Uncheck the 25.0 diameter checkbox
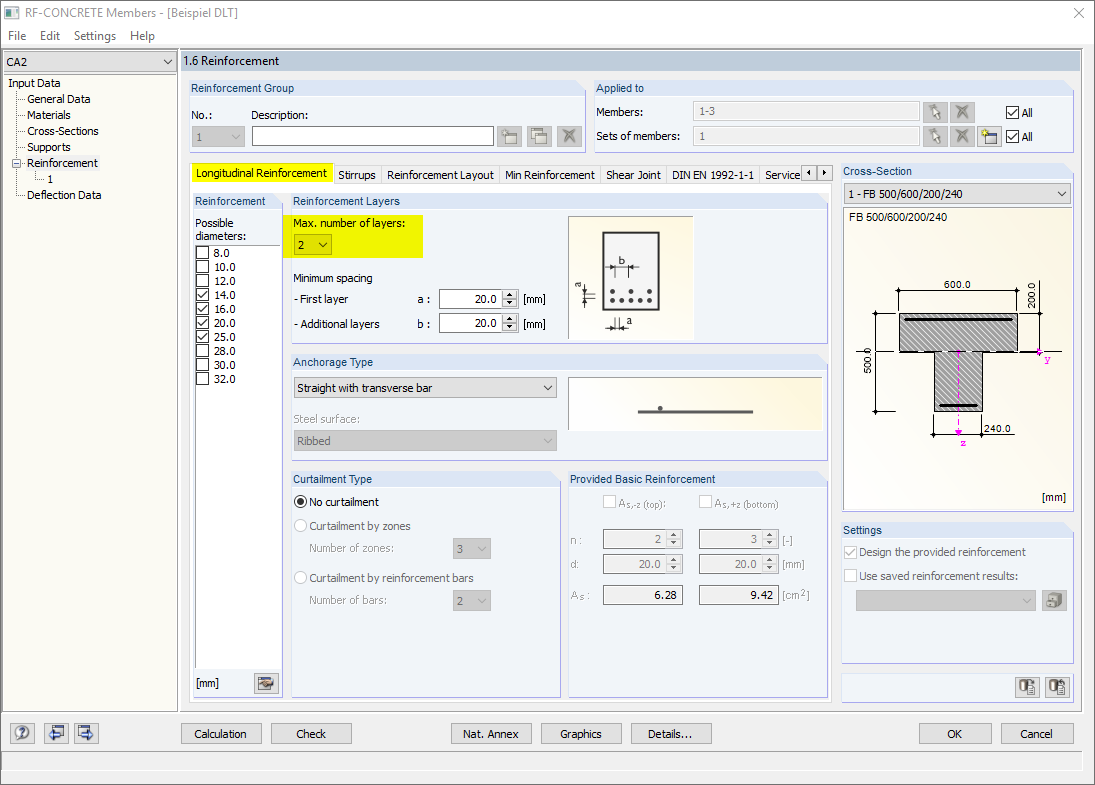The image size is (1095, 785). click(203, 337)
